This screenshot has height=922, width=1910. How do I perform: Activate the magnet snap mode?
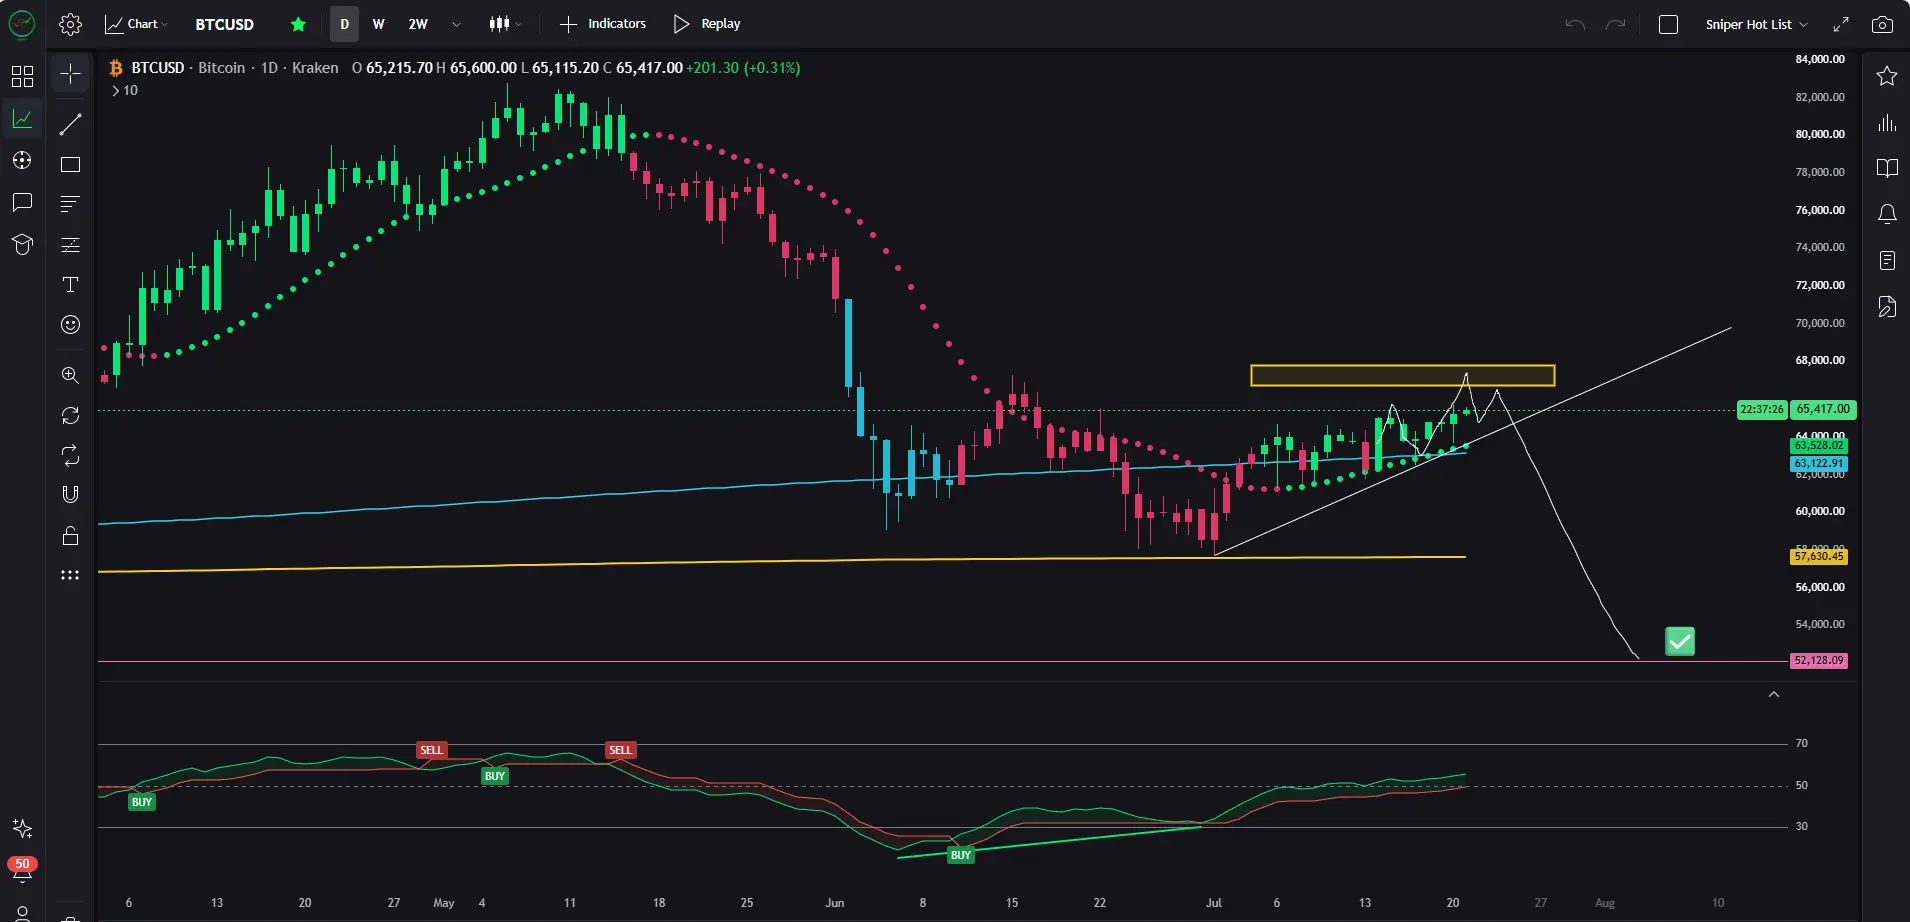[x=70, y=494]
